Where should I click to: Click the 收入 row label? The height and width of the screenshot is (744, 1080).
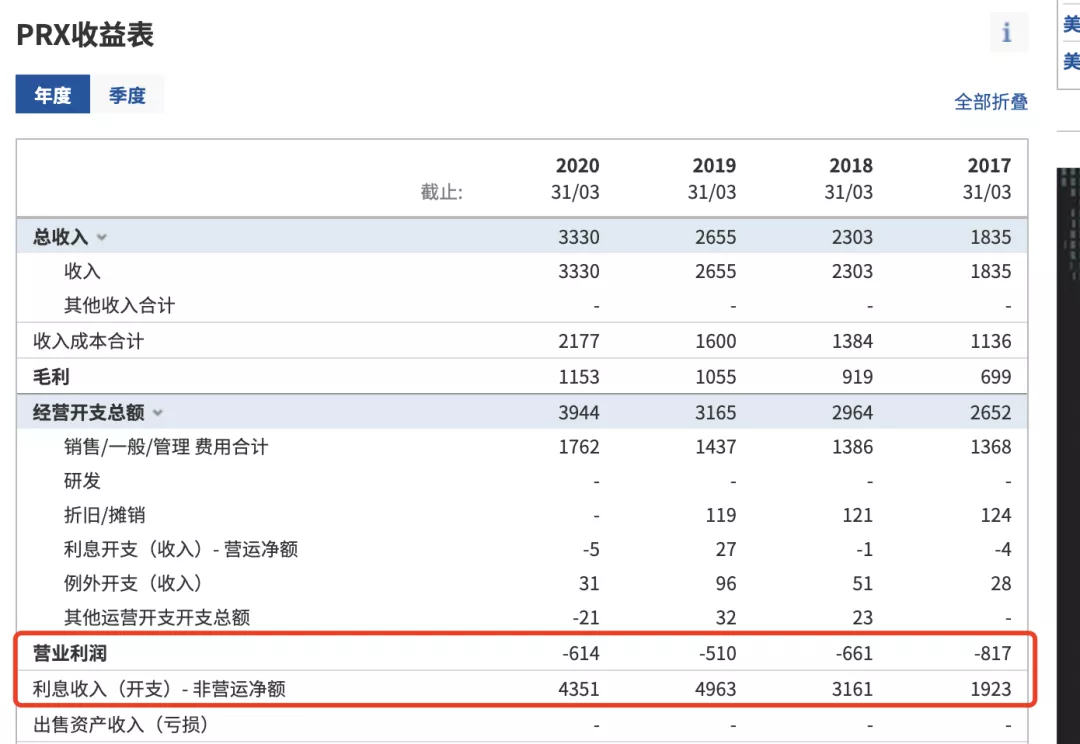tap(82, 271)
